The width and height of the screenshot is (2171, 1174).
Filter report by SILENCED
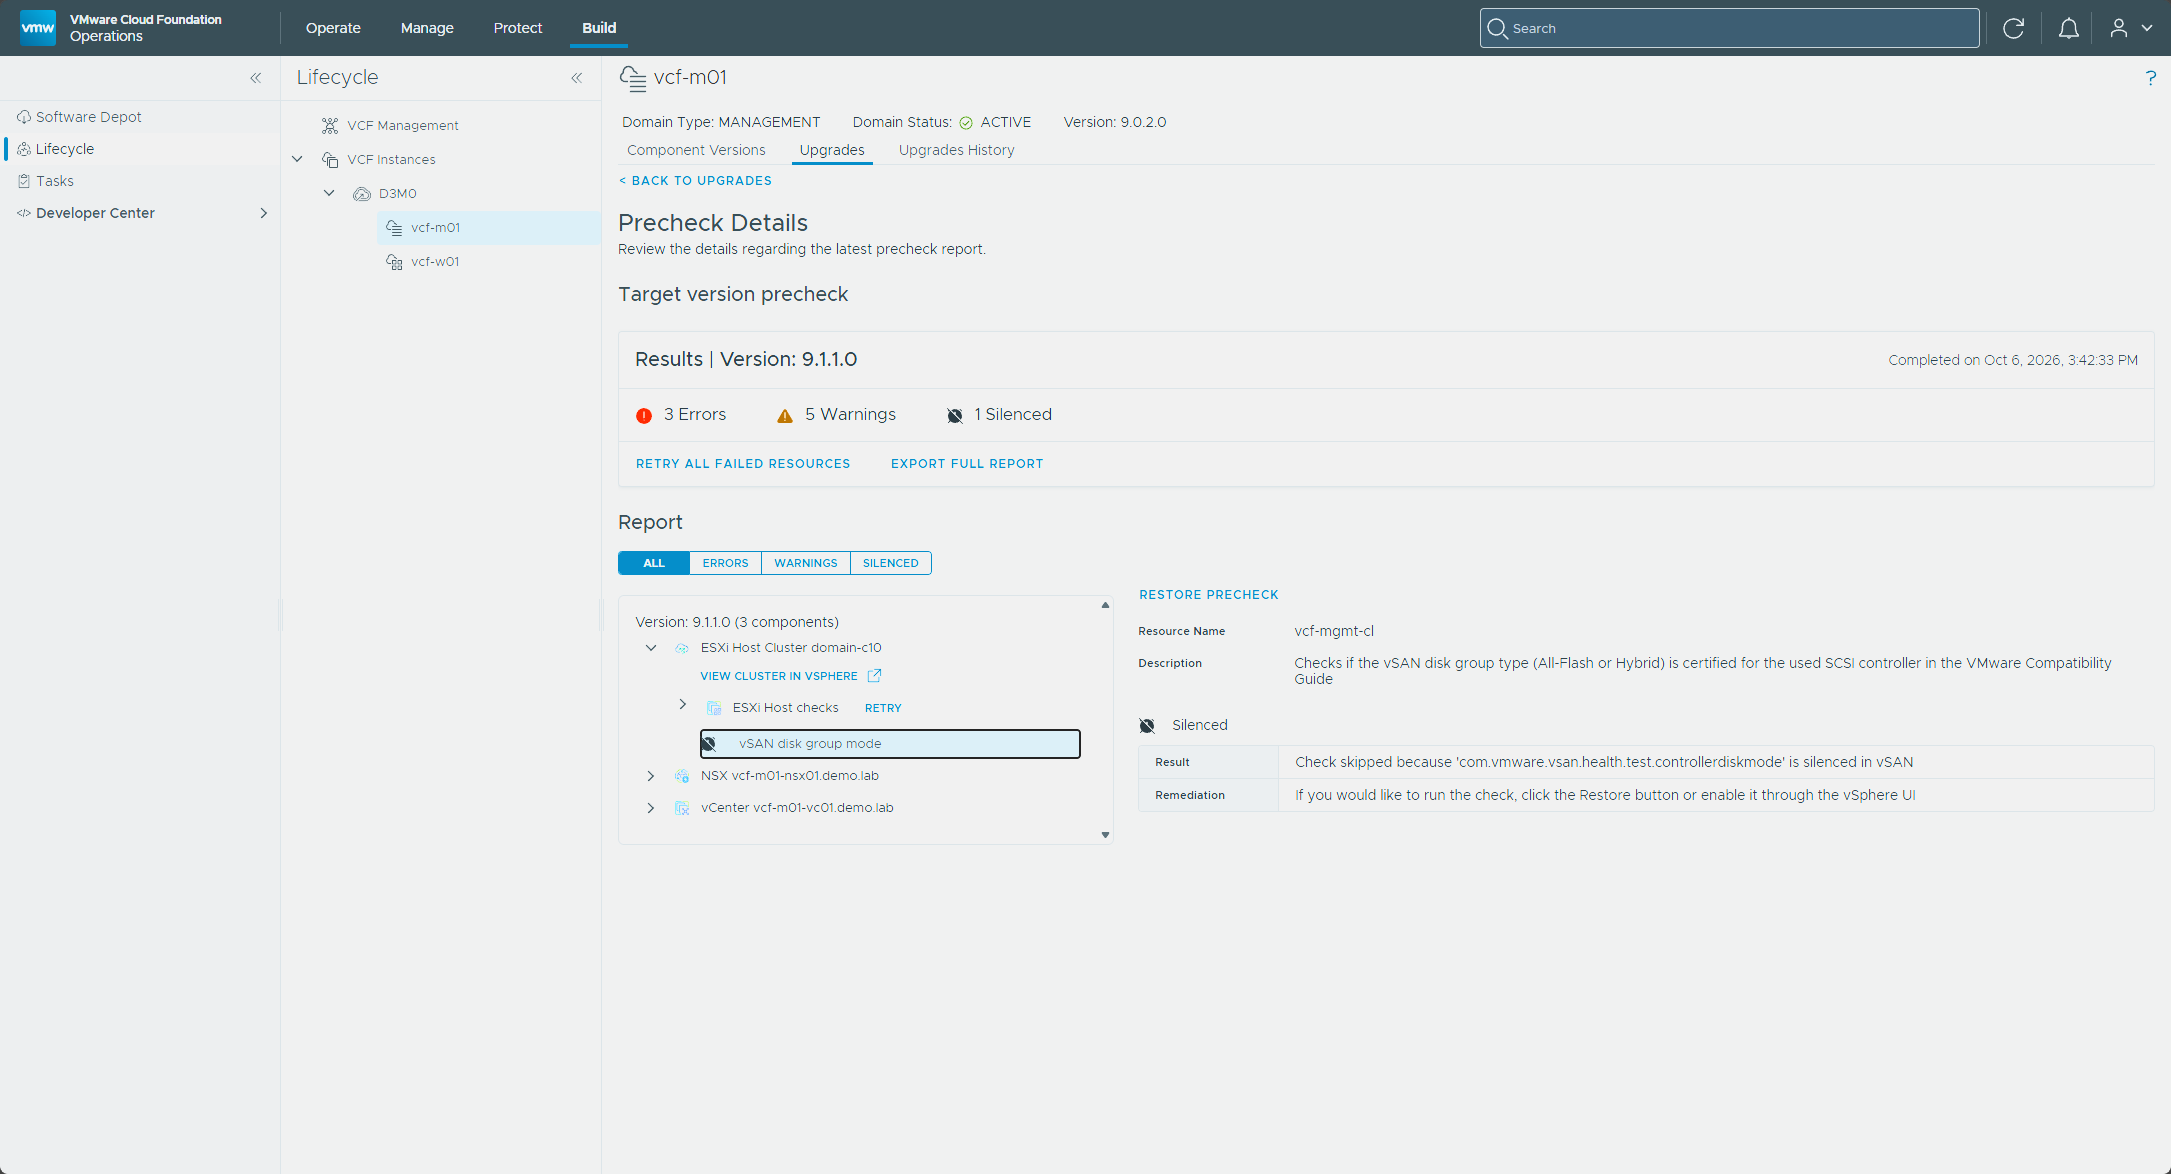pos(891,563)
